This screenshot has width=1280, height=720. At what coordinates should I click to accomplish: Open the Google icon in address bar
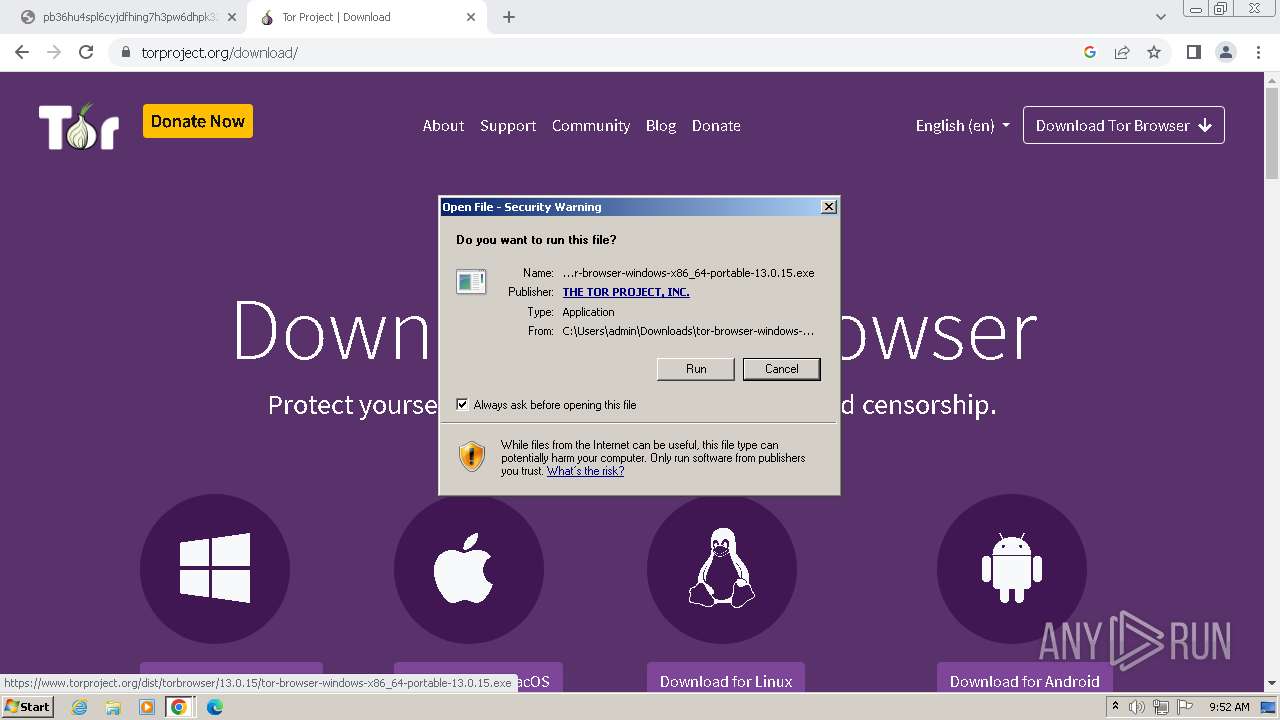[1090, 52]
